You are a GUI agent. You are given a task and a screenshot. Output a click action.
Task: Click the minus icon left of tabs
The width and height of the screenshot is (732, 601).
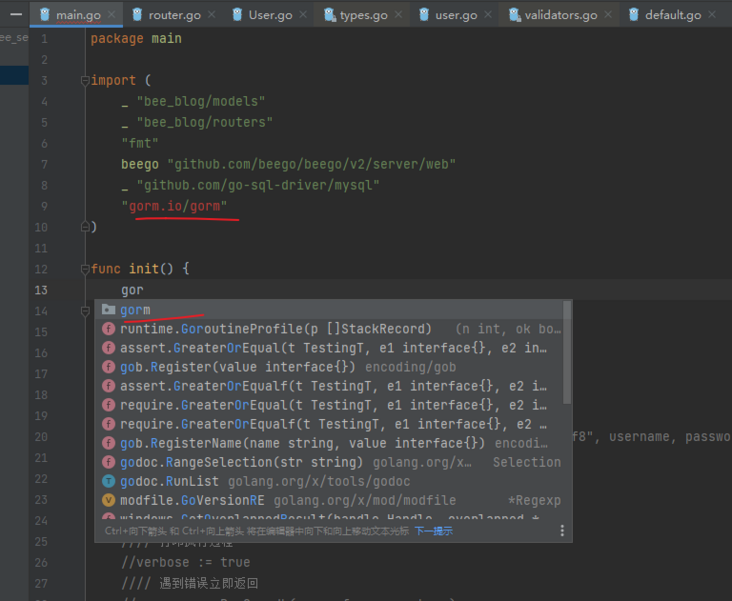[x=15, y=15]
